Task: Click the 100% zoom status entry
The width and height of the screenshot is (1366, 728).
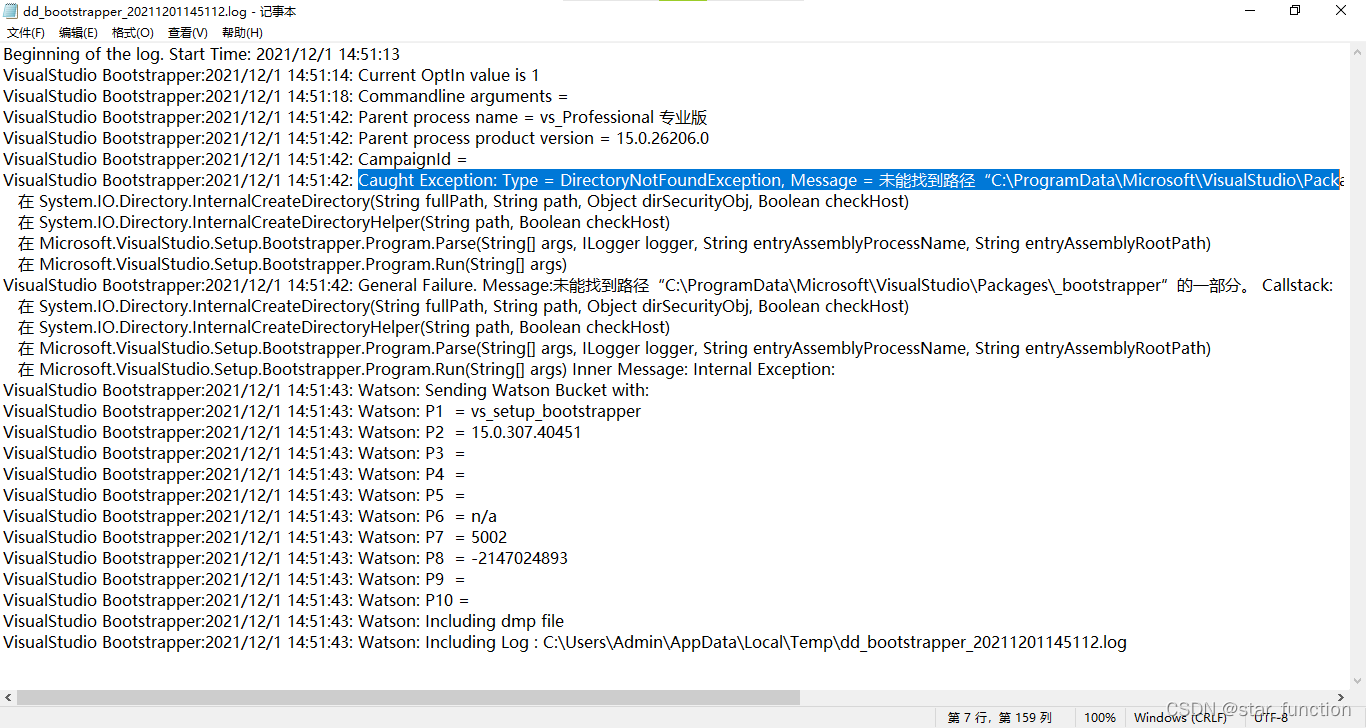Action: tap(1100, 717)
